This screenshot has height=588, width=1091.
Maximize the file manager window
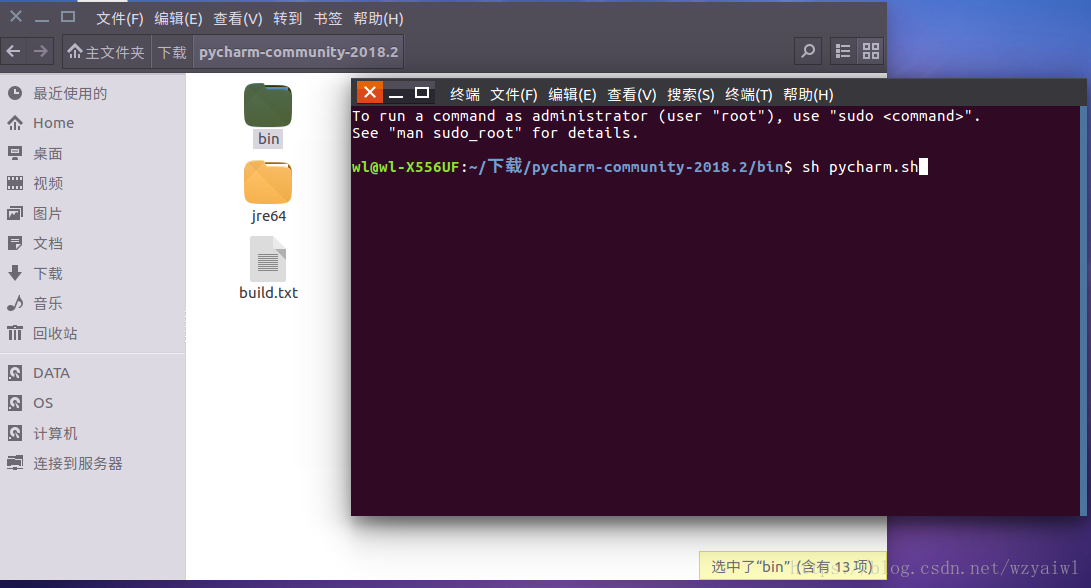point(67,17)
